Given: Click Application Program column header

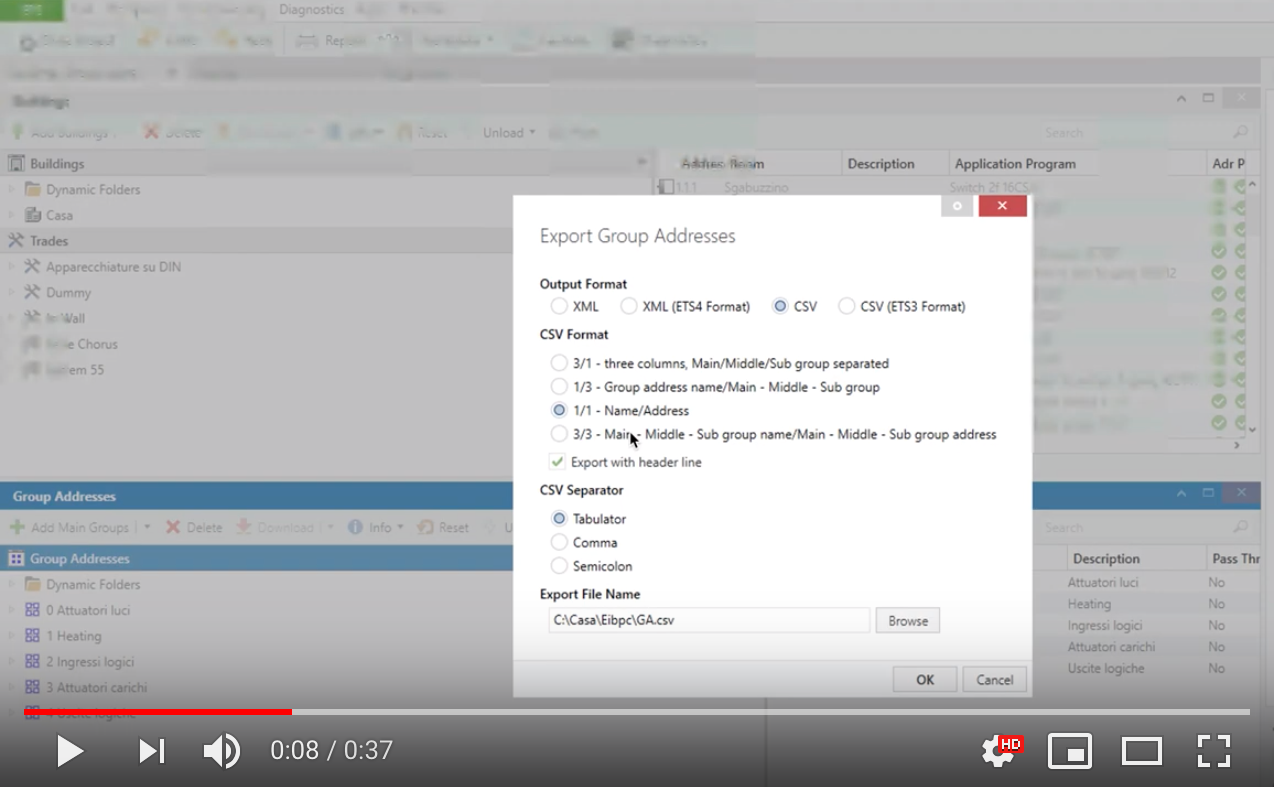Looking at the screenshot, I should point(1015,164).
